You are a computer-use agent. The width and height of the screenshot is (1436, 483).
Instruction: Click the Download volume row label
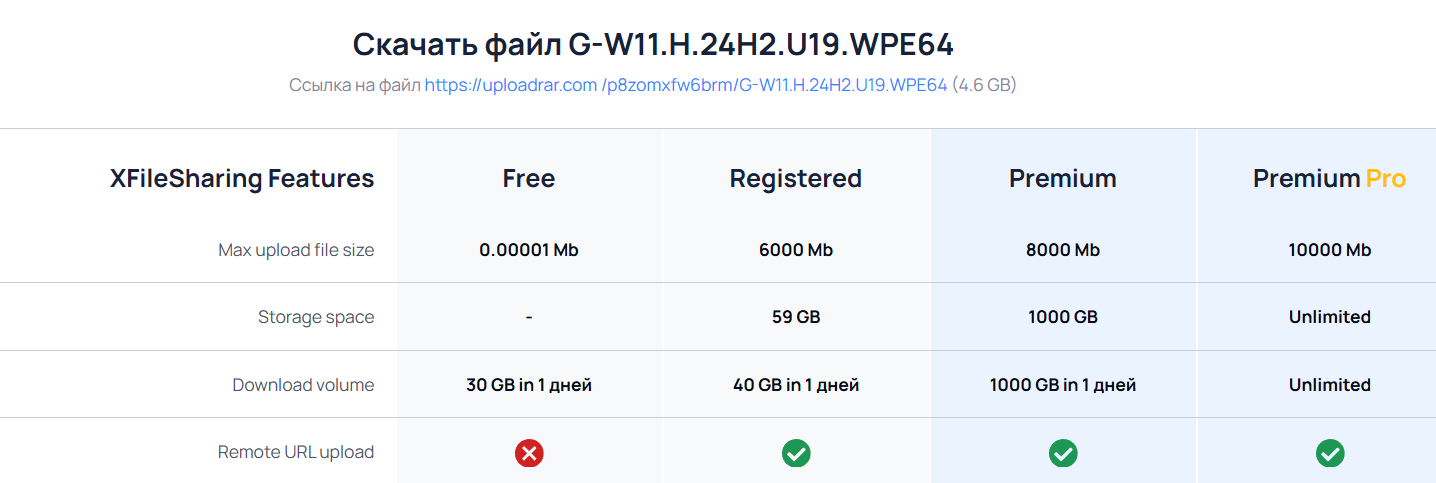tap(304, 385)
